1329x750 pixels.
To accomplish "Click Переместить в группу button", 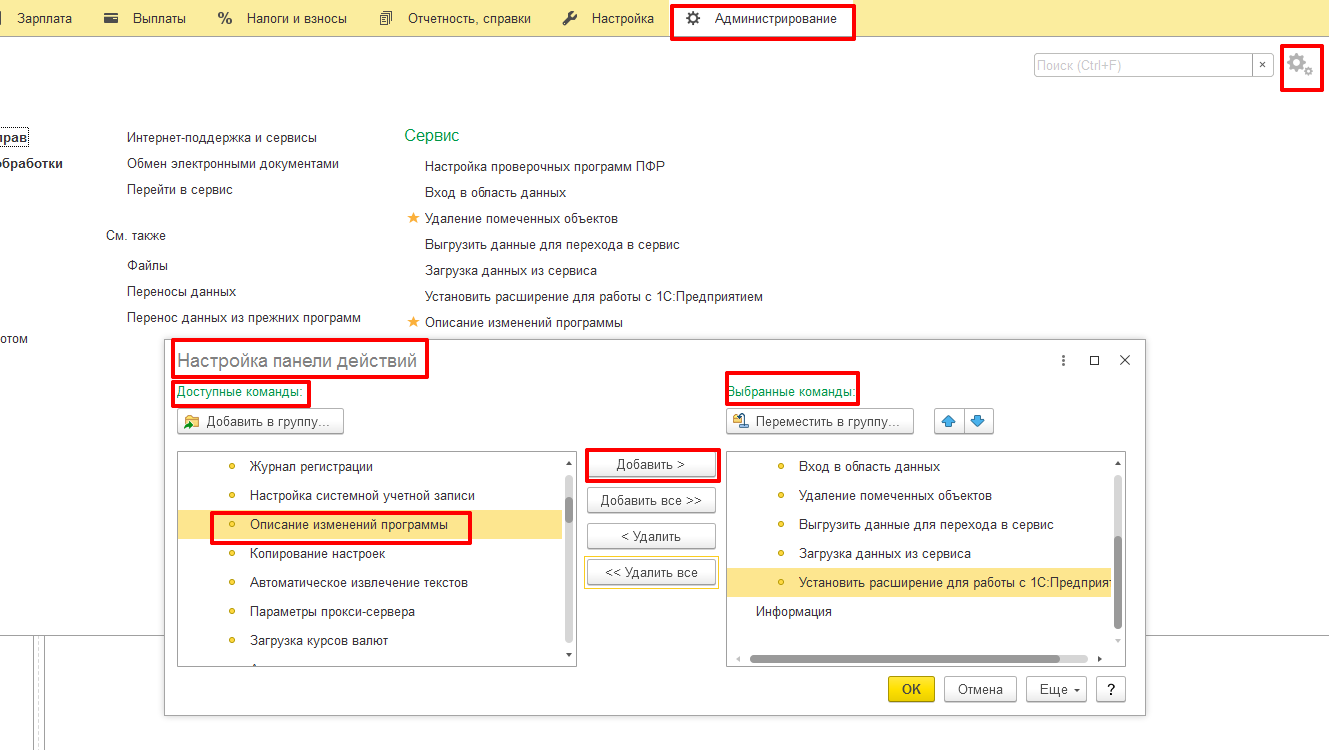I will [x=820, y=421].
